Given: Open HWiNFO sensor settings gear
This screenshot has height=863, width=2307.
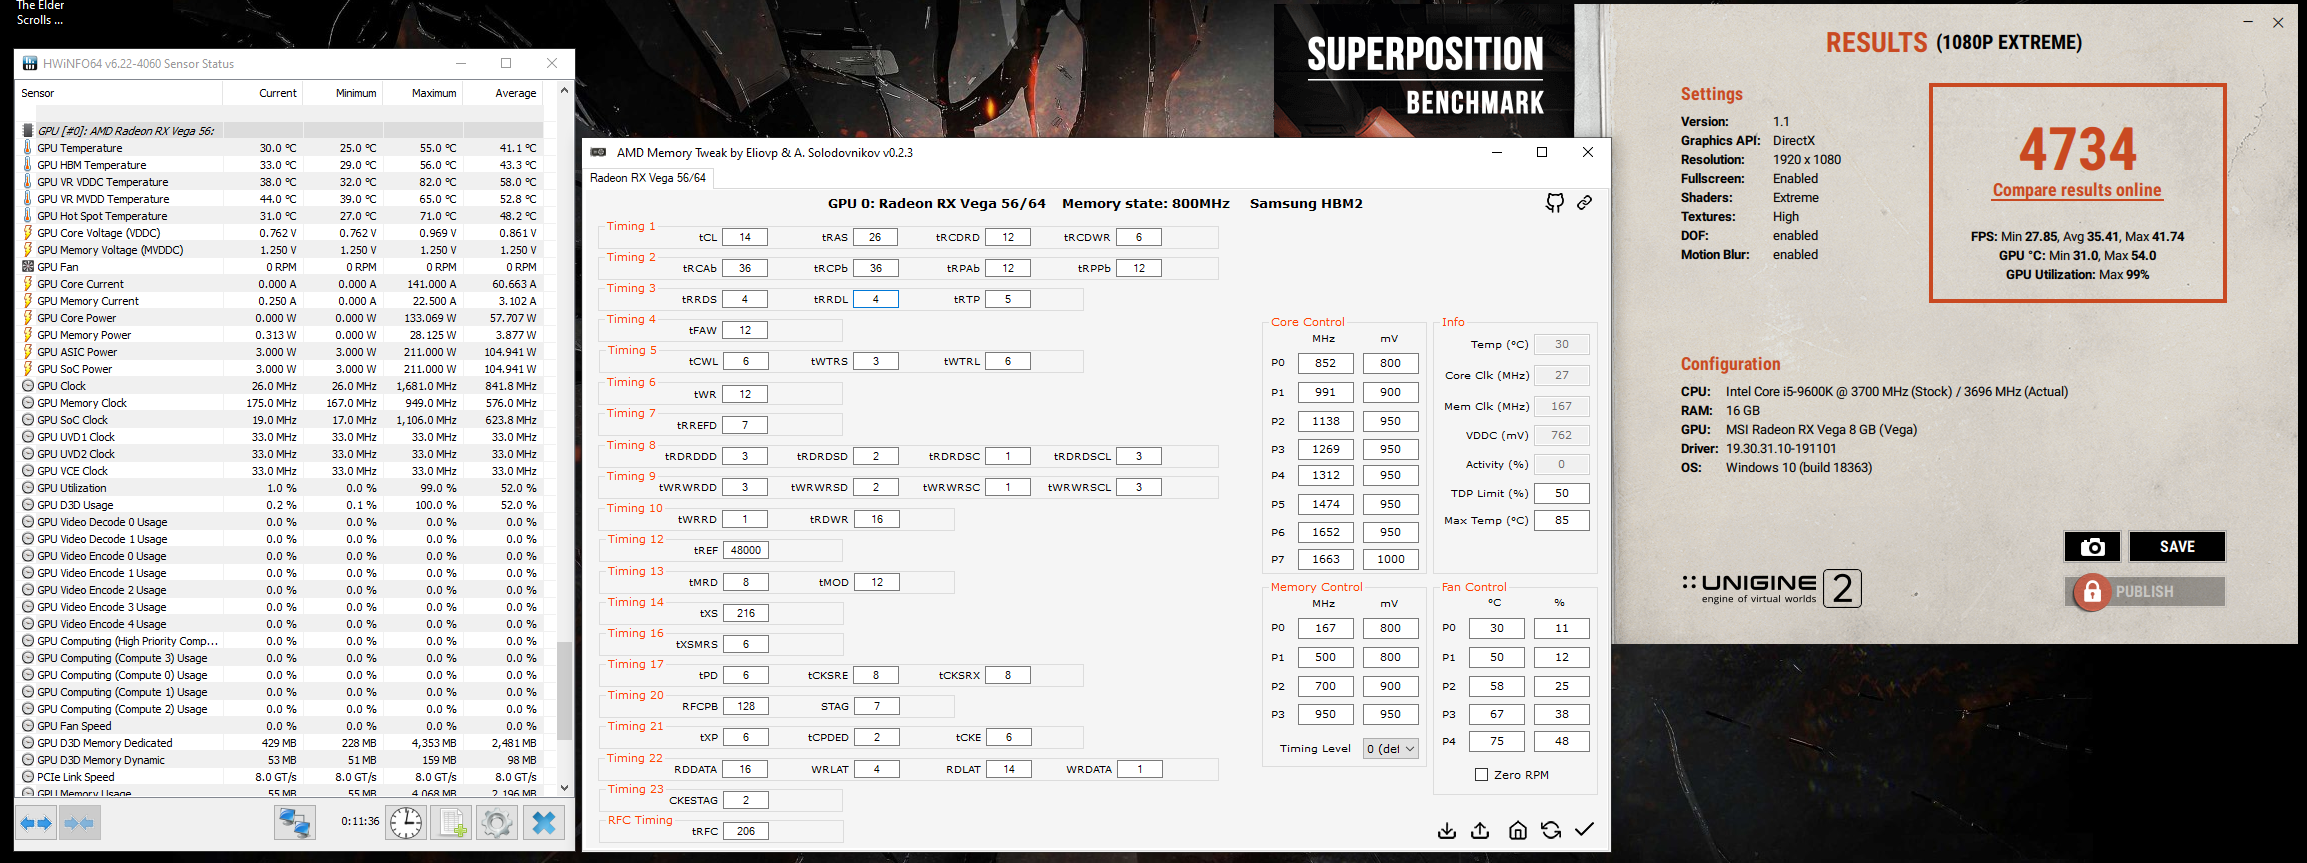Looking at the screenshot, I should pos(497,823).
